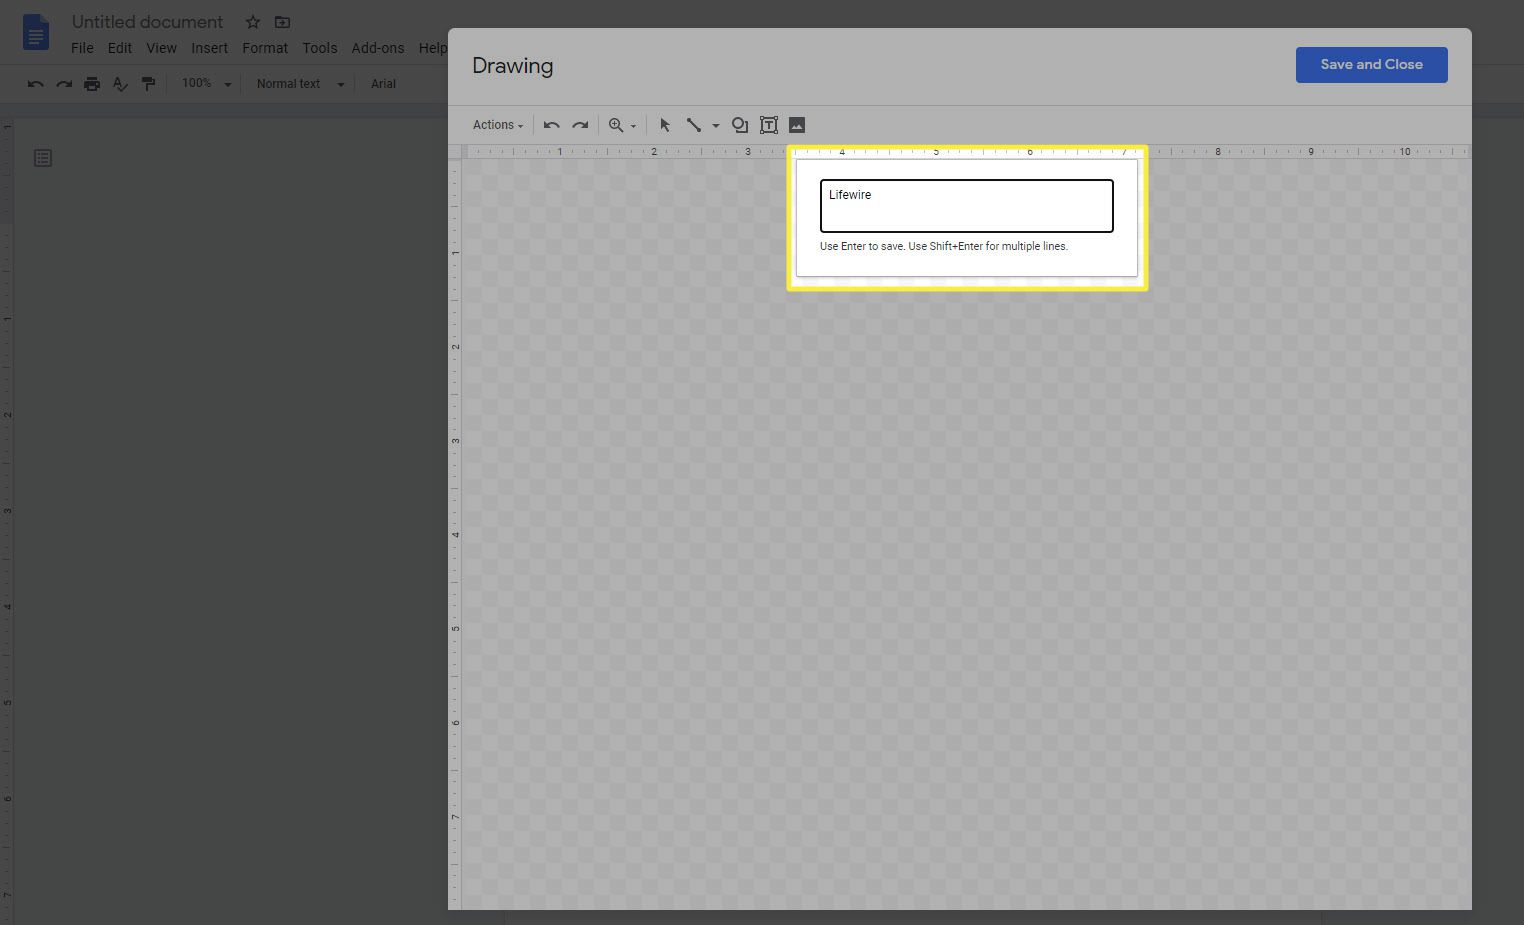Select the Text box tool
This screenshot has height=925, width=1524.
(x=769, y=125)
